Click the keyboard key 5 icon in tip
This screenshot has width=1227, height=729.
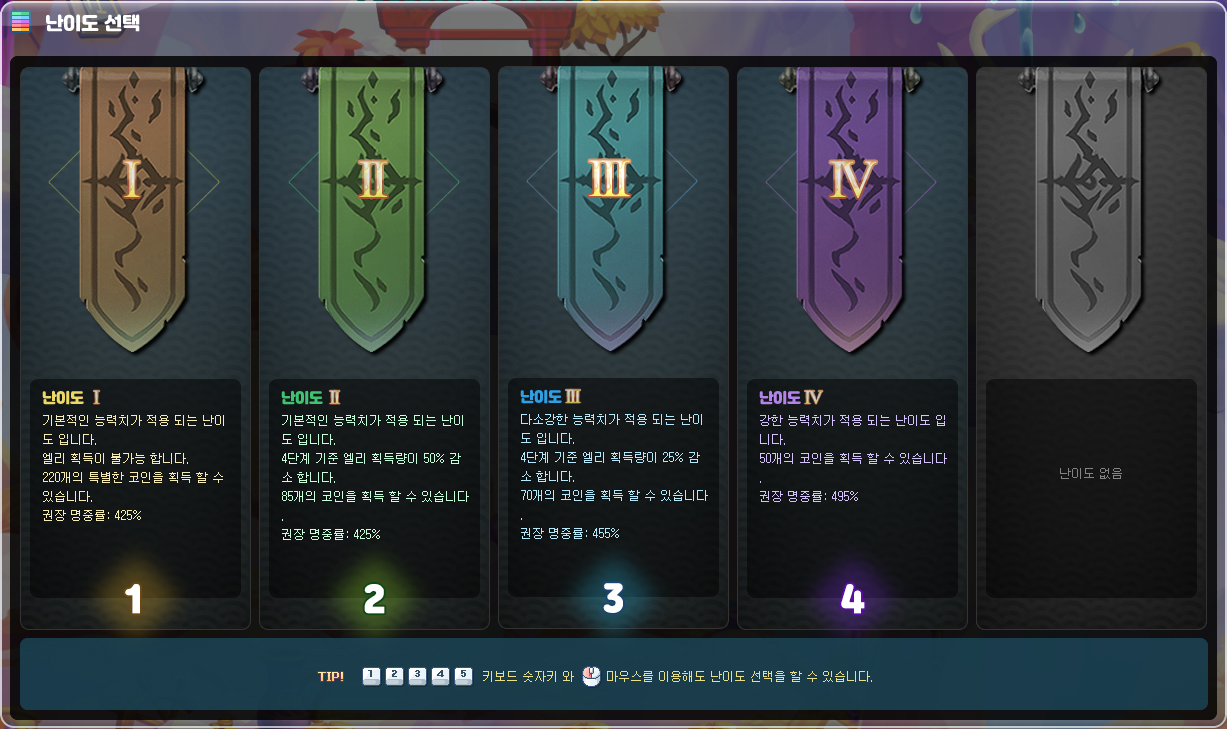pyautogui.click(x=463, y=677)
